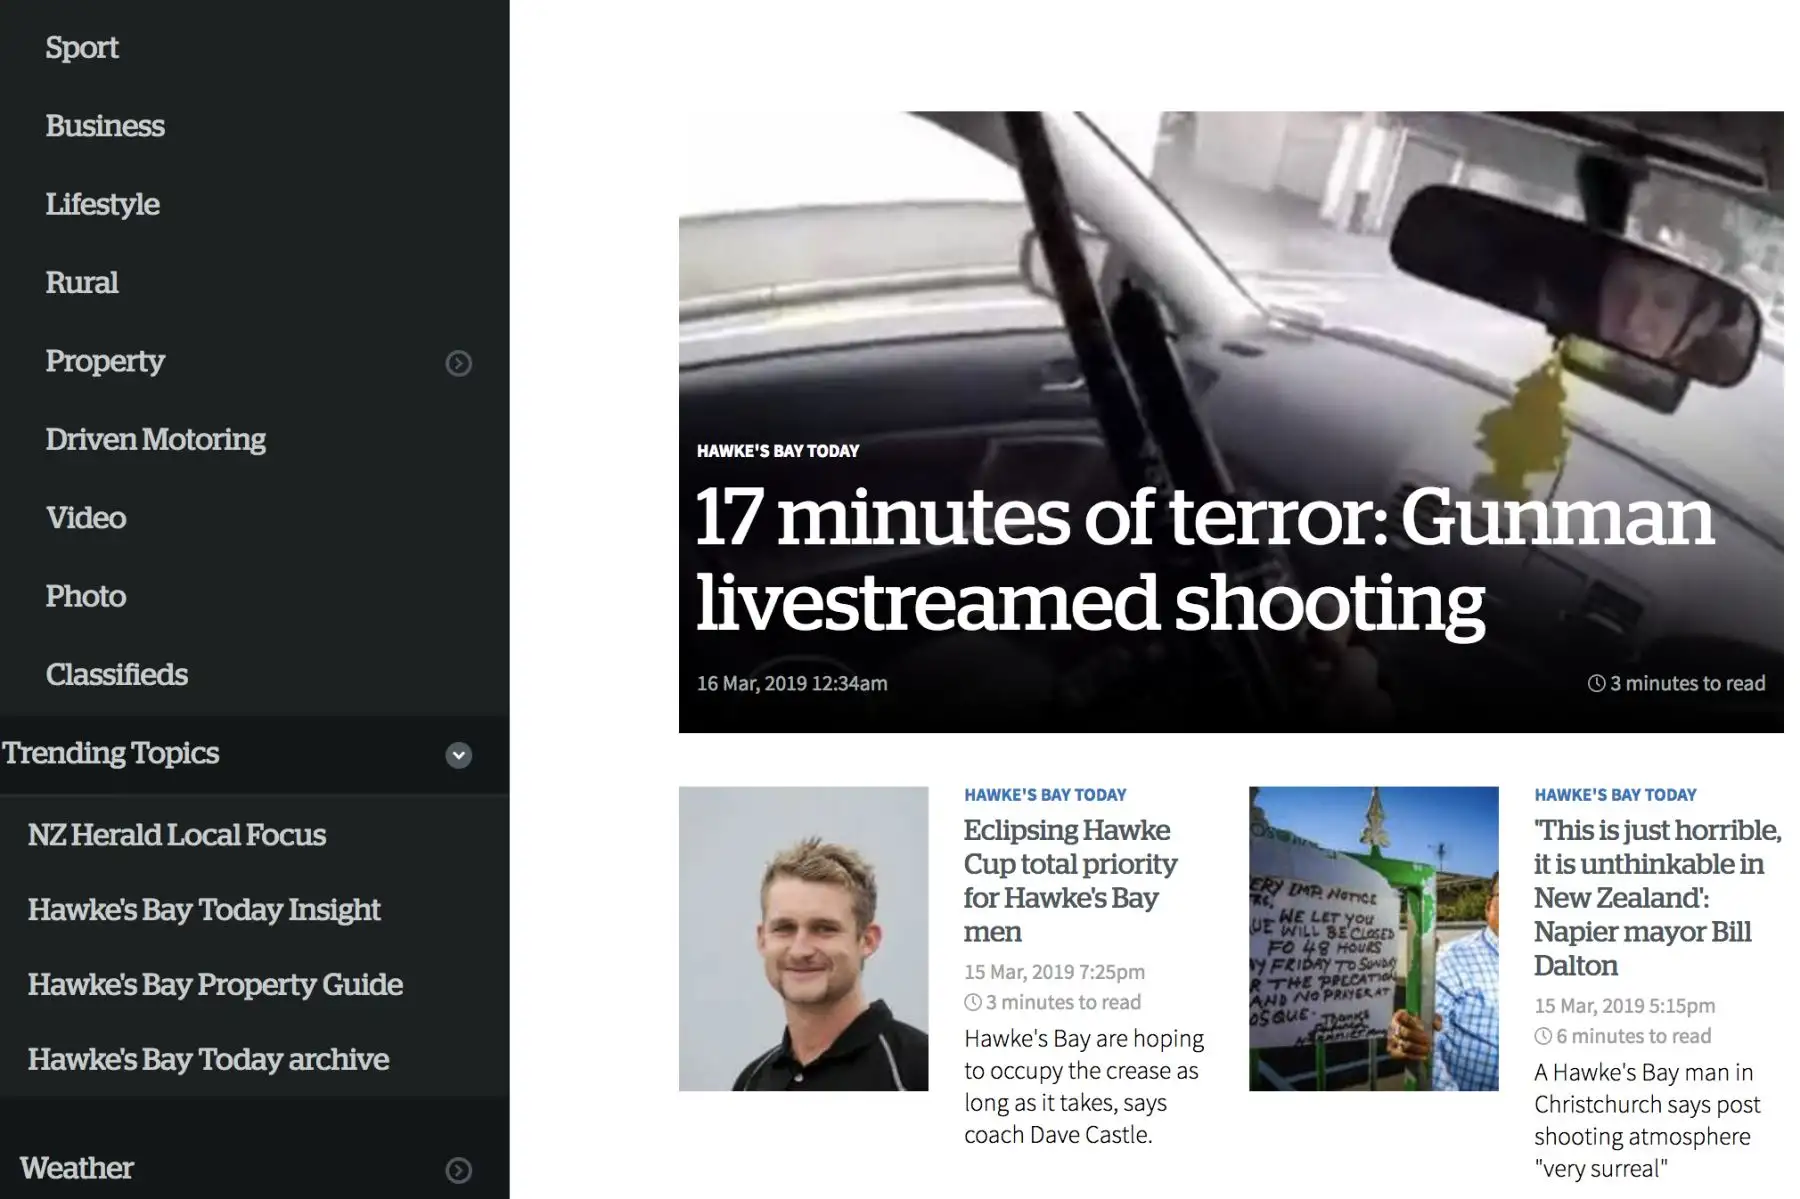
Task: Open the Business section
Action: (105, 126)
